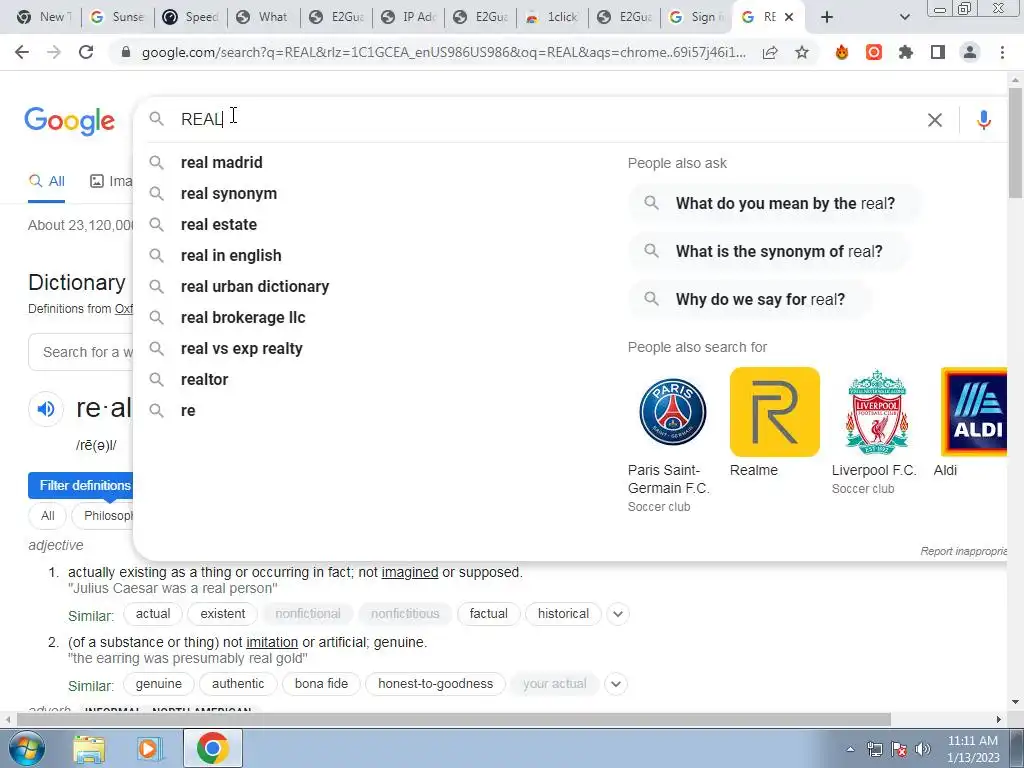Open the flame extension icon
This screenshot has width=1024, height=768.
click(842, 52)
